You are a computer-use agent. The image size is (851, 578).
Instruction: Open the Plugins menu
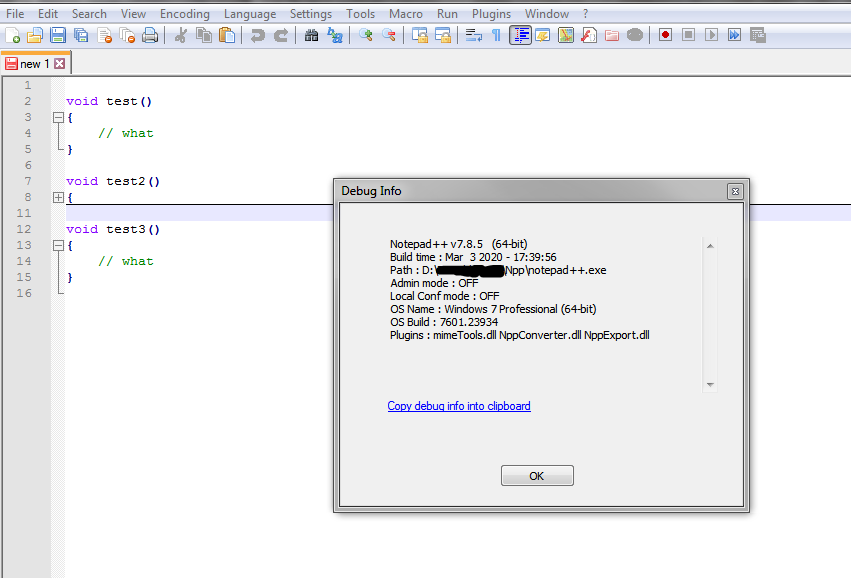491,14
